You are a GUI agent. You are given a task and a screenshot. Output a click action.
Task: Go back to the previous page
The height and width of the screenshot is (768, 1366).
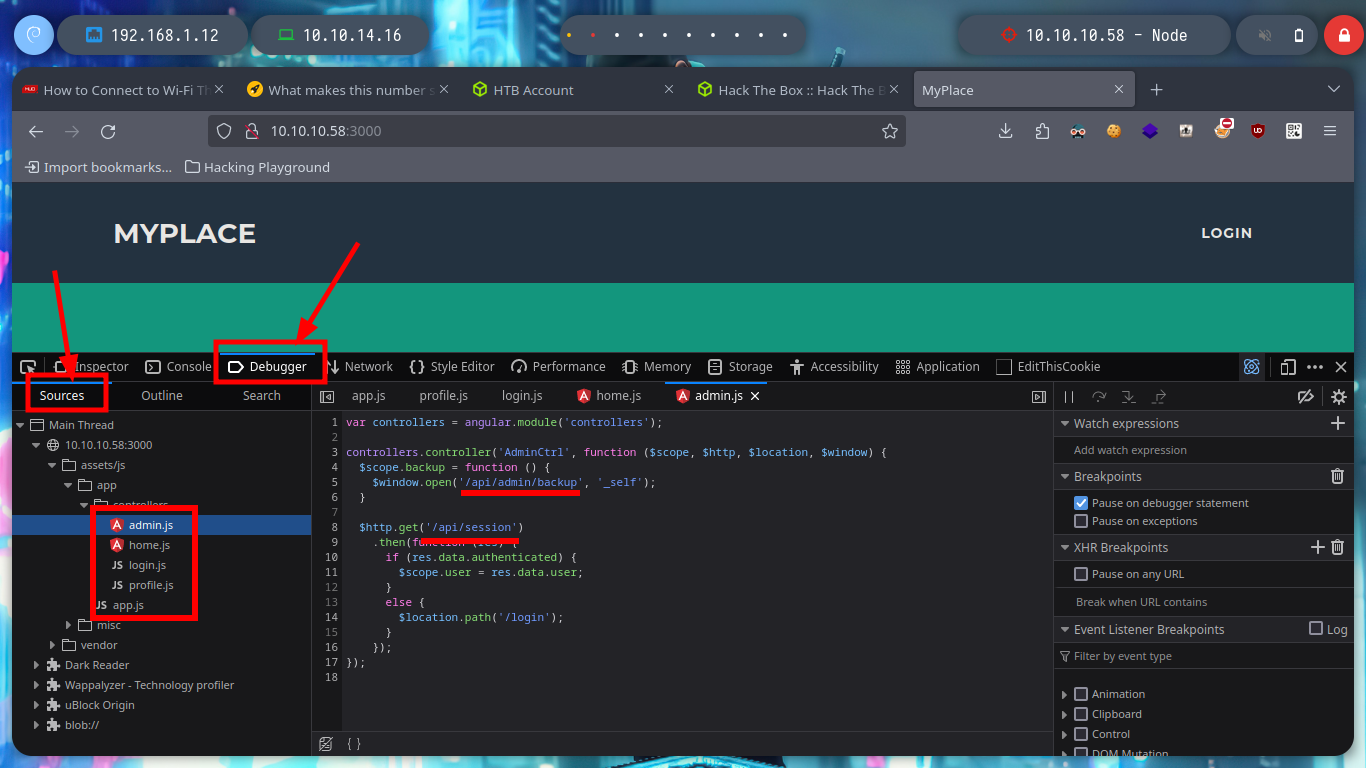click(36, 131)
